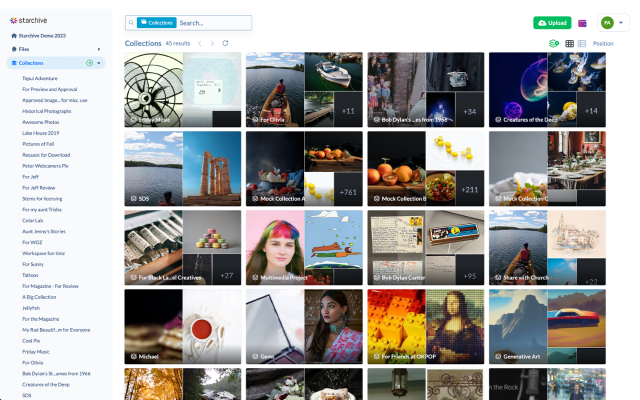
Task: Expand the Files section arrow
Action: click(98, 48)
